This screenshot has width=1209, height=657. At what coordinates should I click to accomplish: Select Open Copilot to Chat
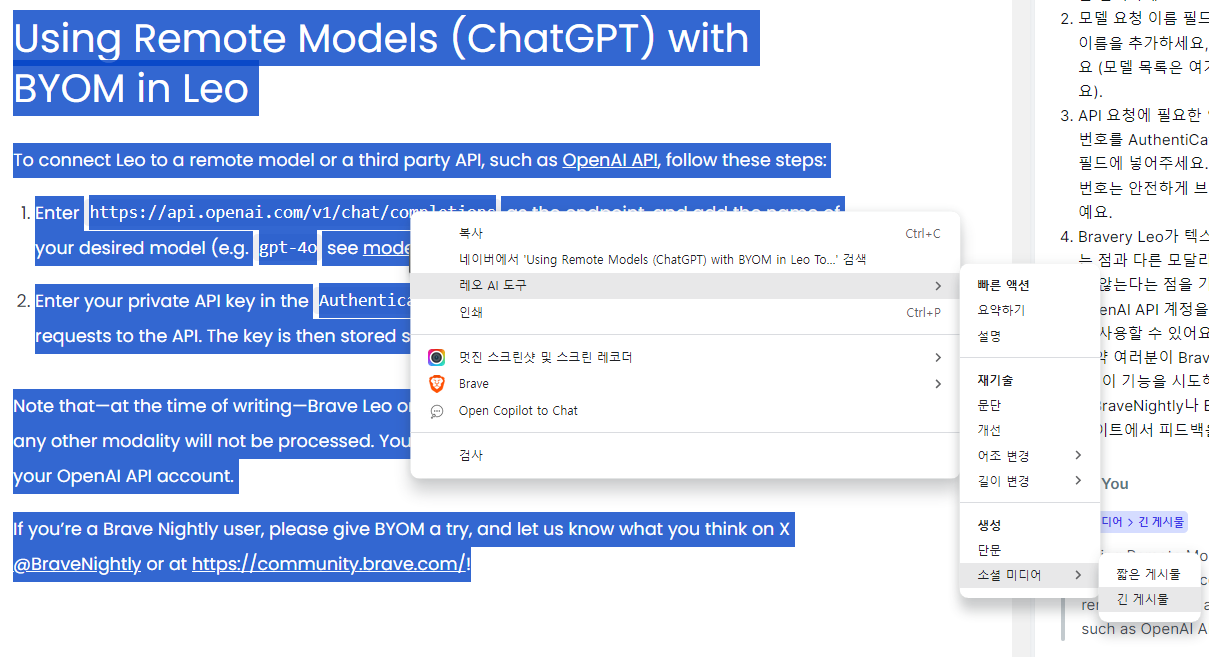tap(685, 411)
